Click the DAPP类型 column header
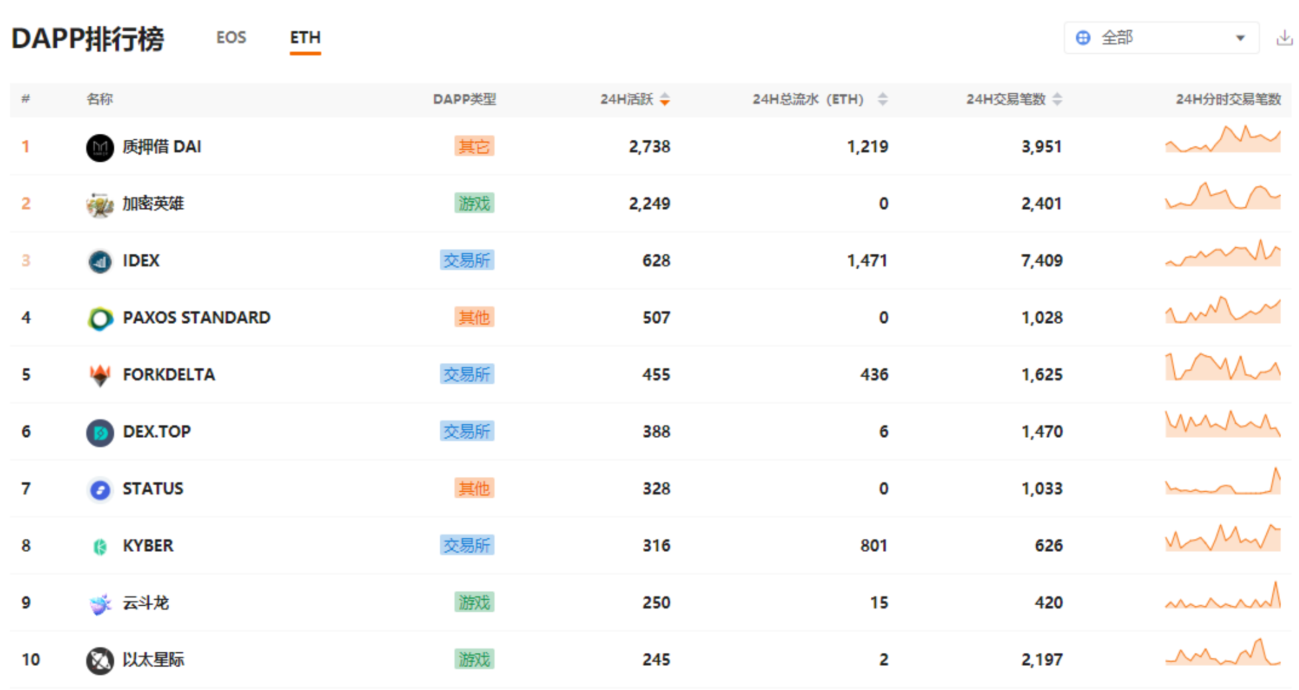1299x690 pixels. [x=464, y=100]
